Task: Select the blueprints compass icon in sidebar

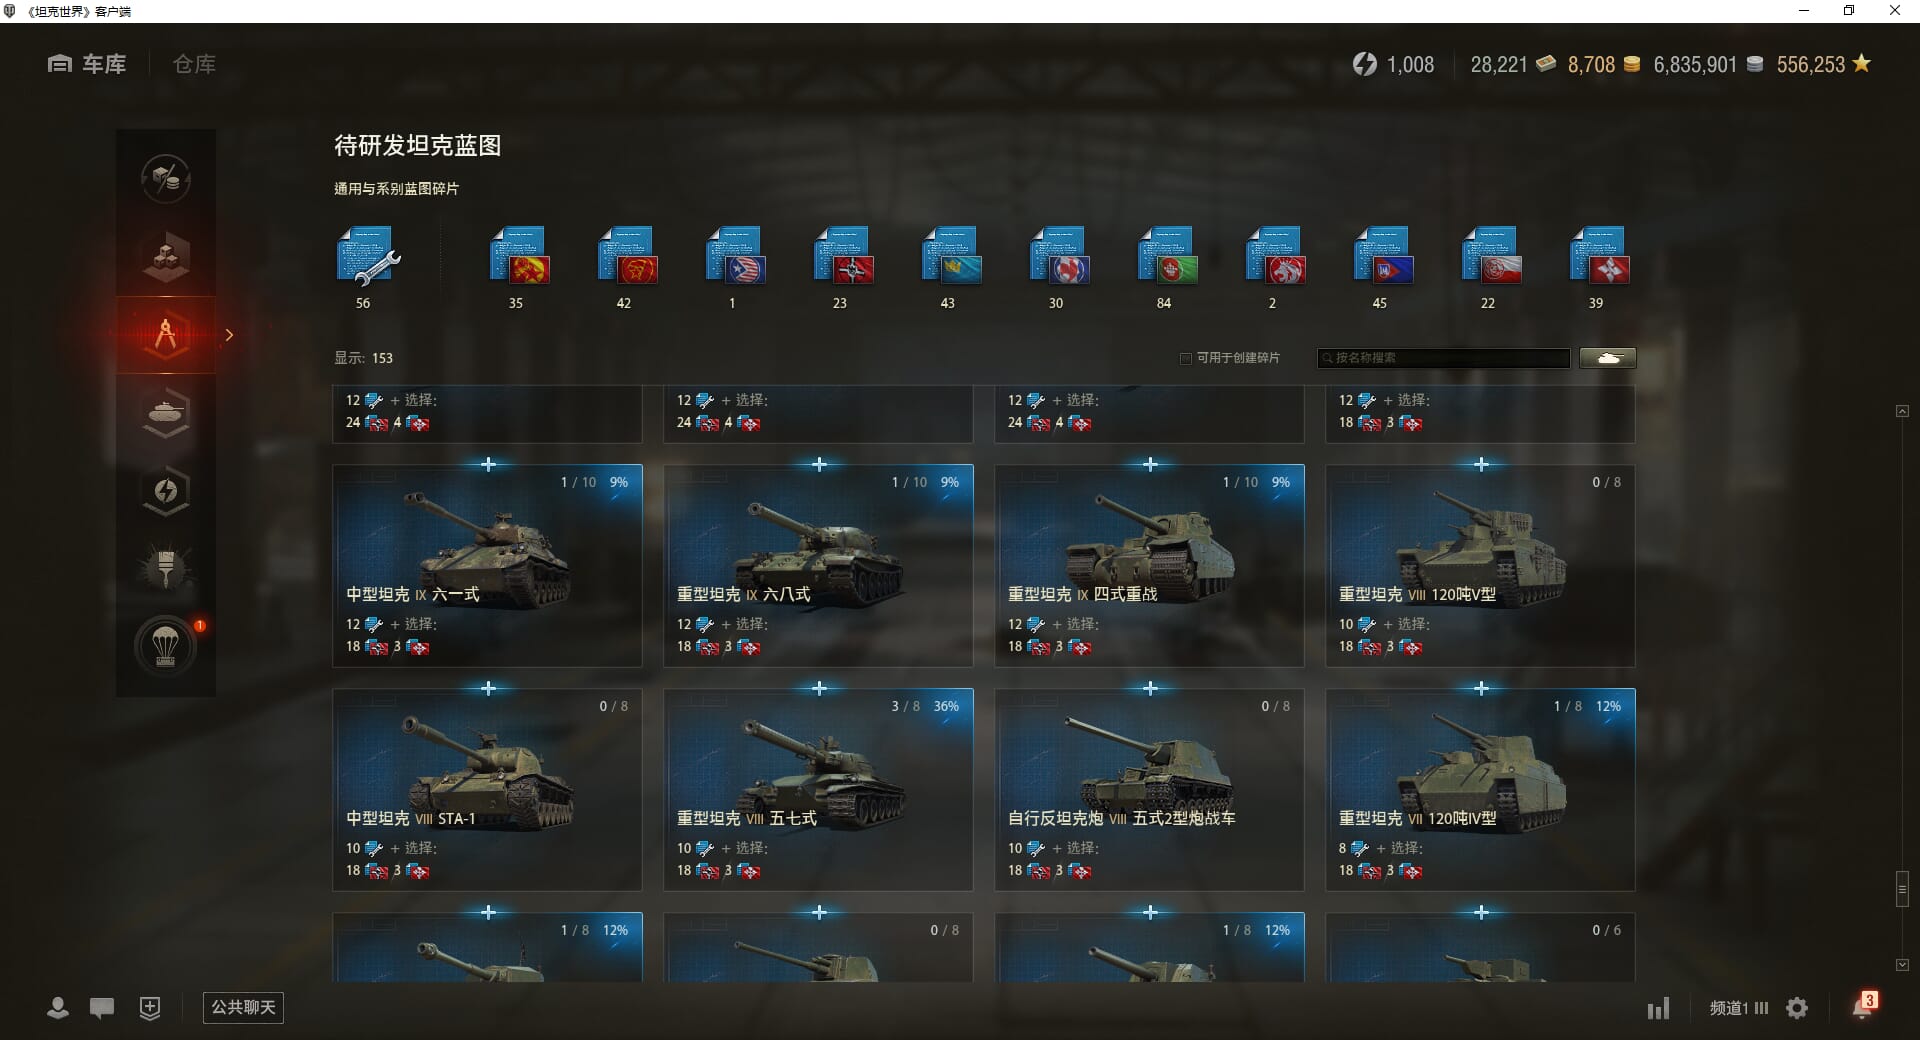Action: [x=166, y=334]
